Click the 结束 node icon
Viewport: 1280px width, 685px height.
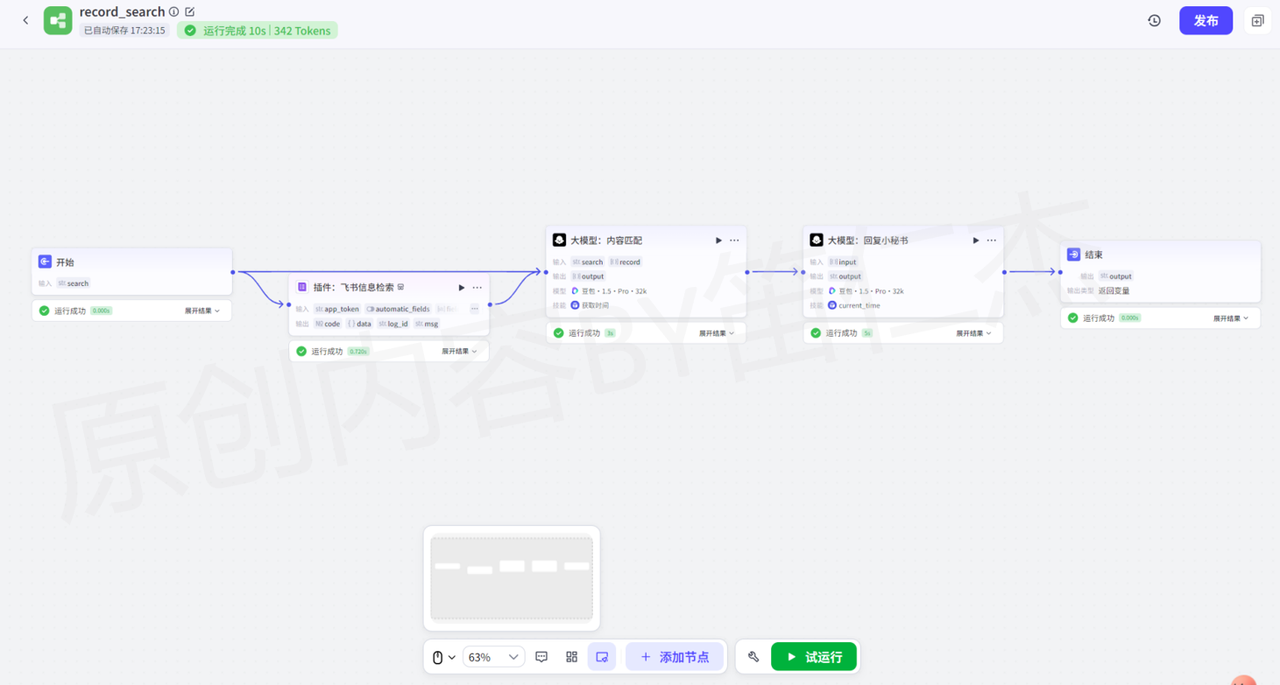point(1074,254)
